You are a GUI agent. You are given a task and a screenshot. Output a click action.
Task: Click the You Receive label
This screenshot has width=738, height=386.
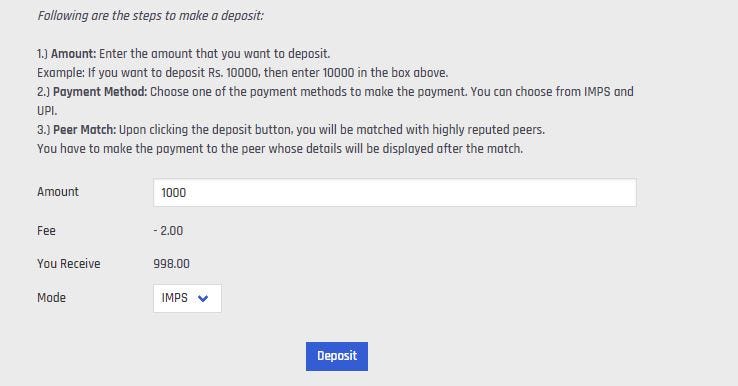coord(69,264)
